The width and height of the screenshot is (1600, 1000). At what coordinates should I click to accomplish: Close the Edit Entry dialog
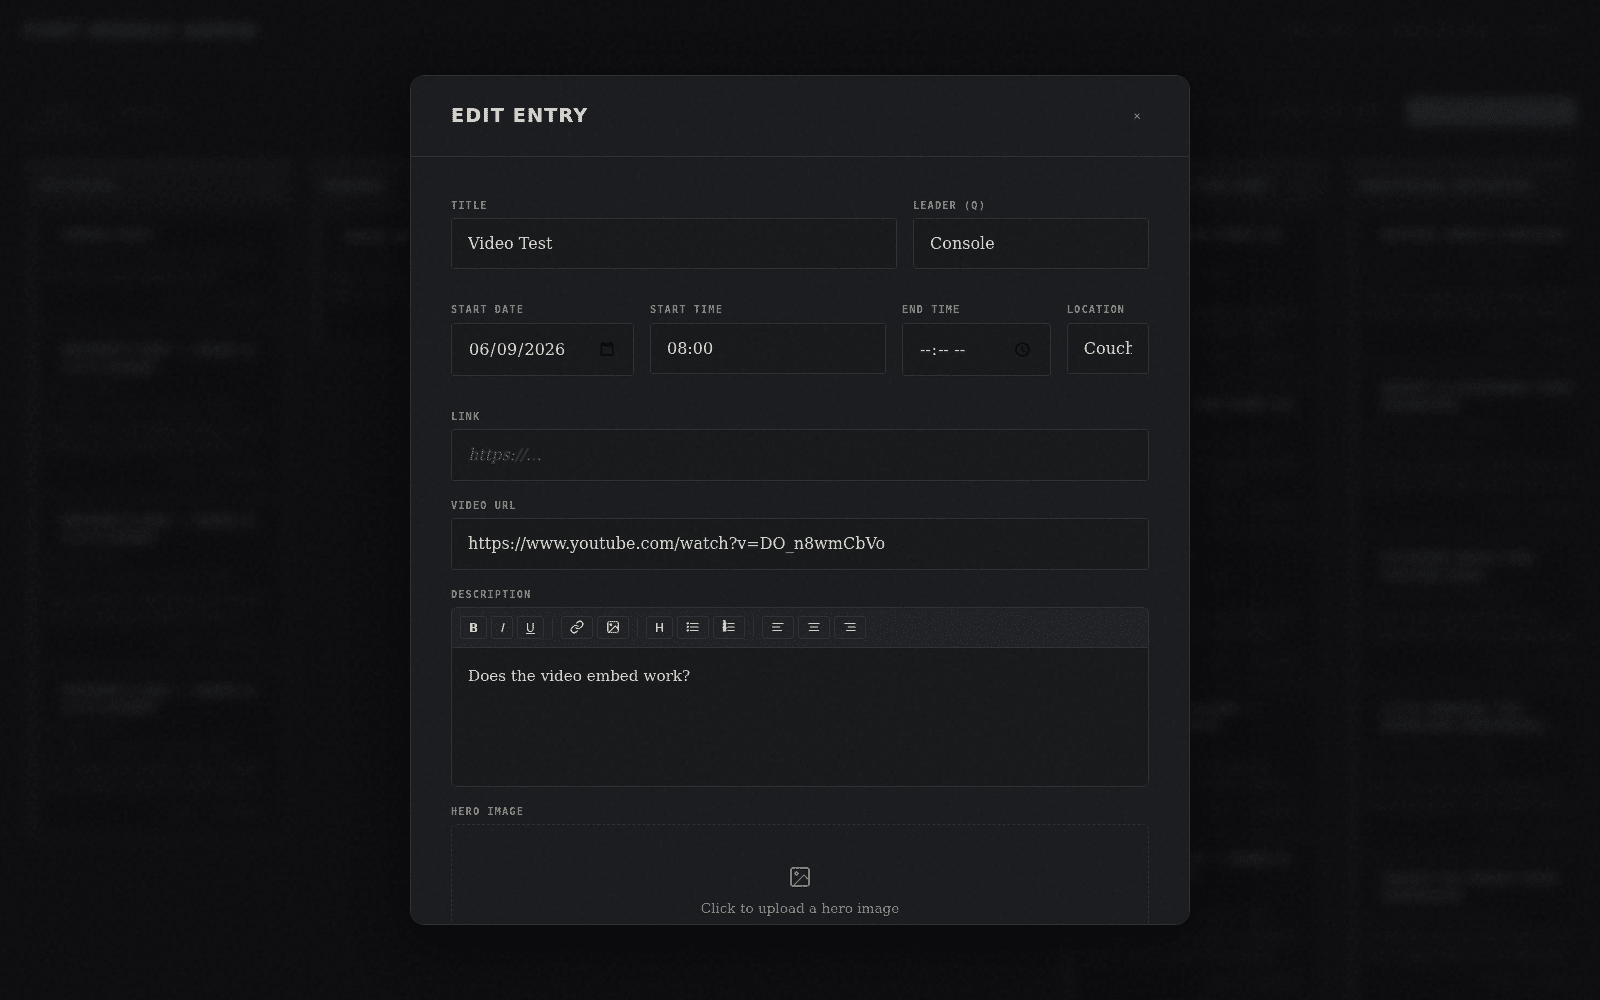1137,116
